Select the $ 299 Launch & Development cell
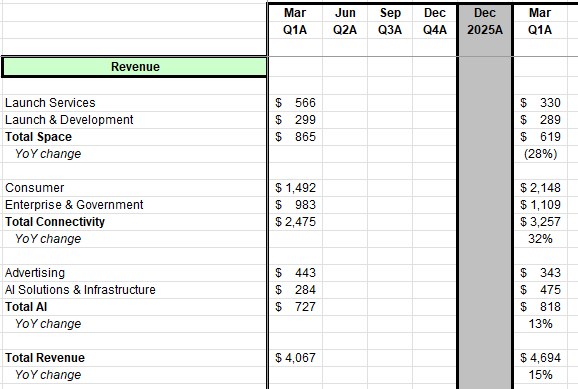 coord(295,119)
